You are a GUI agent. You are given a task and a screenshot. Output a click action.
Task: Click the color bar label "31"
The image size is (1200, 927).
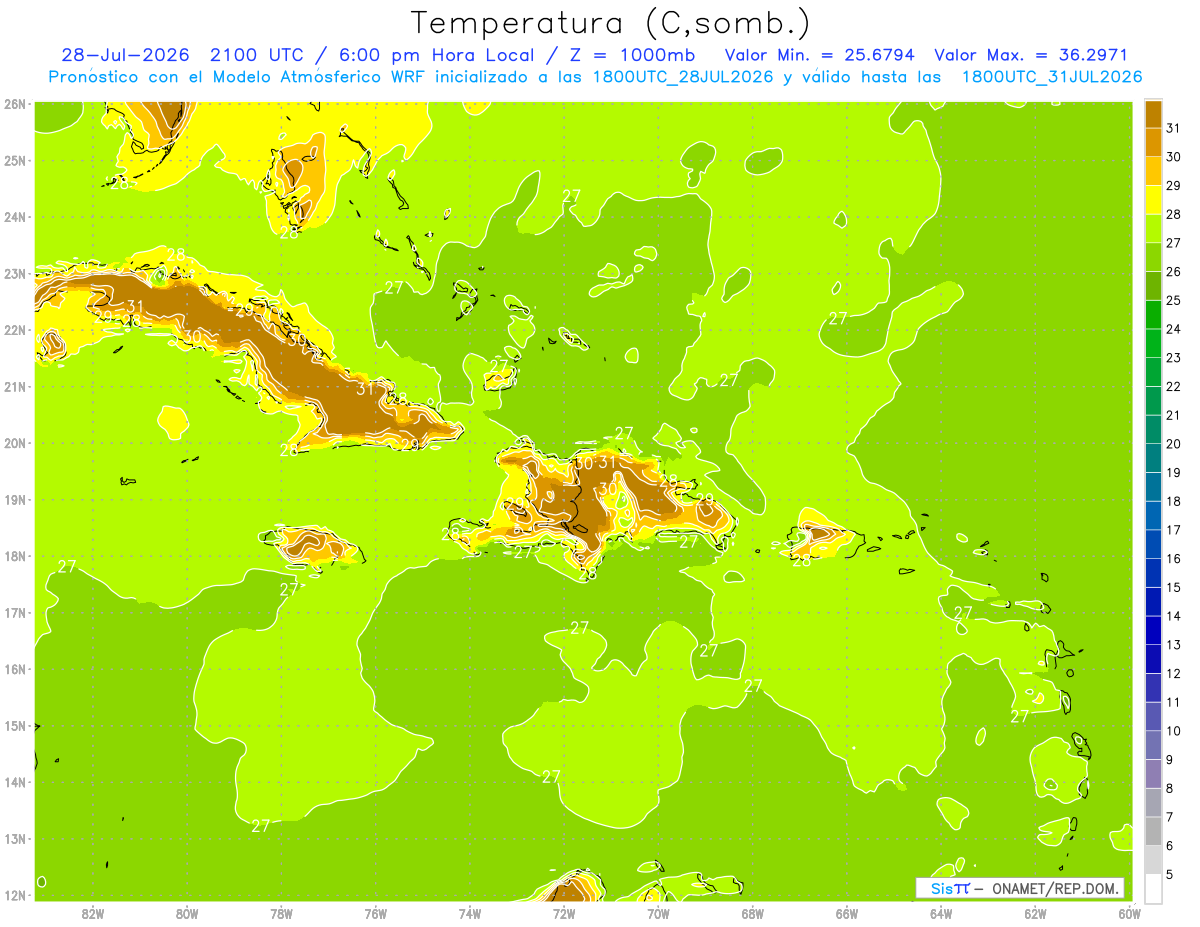click(1173, 129)
